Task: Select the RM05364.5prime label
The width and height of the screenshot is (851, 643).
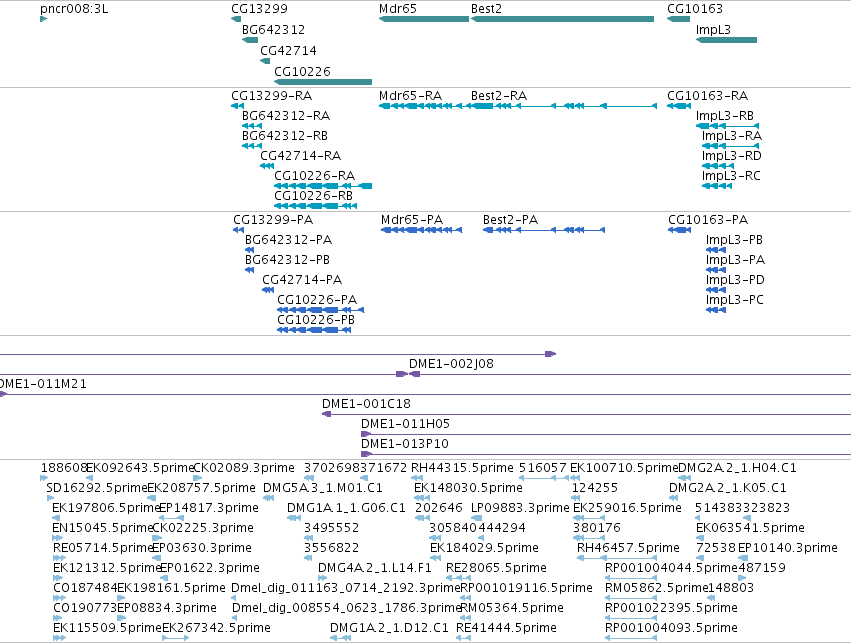Action: [512, 608]
